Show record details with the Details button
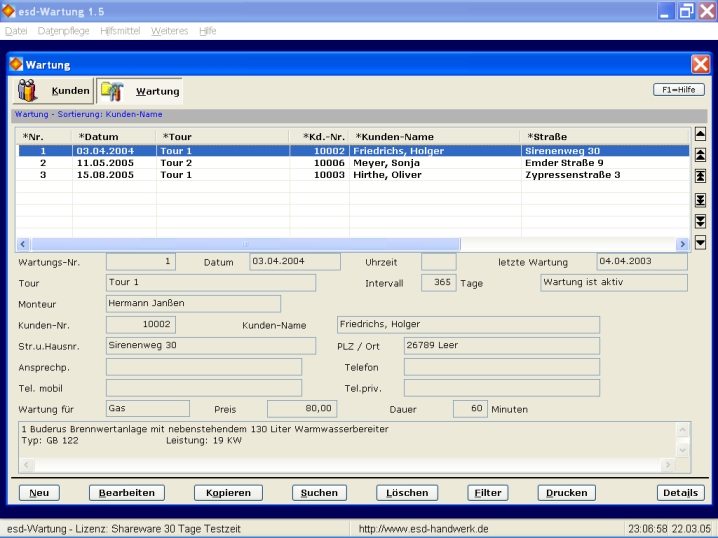Viewport: 718px width, 538px height. click(x=680, y=493)
